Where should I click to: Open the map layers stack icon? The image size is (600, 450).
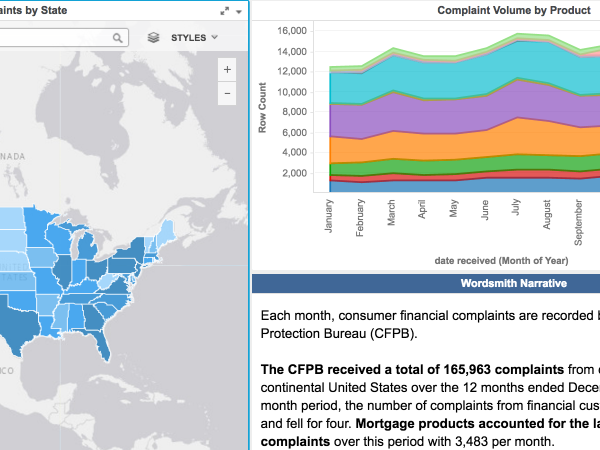coord(153,38)
